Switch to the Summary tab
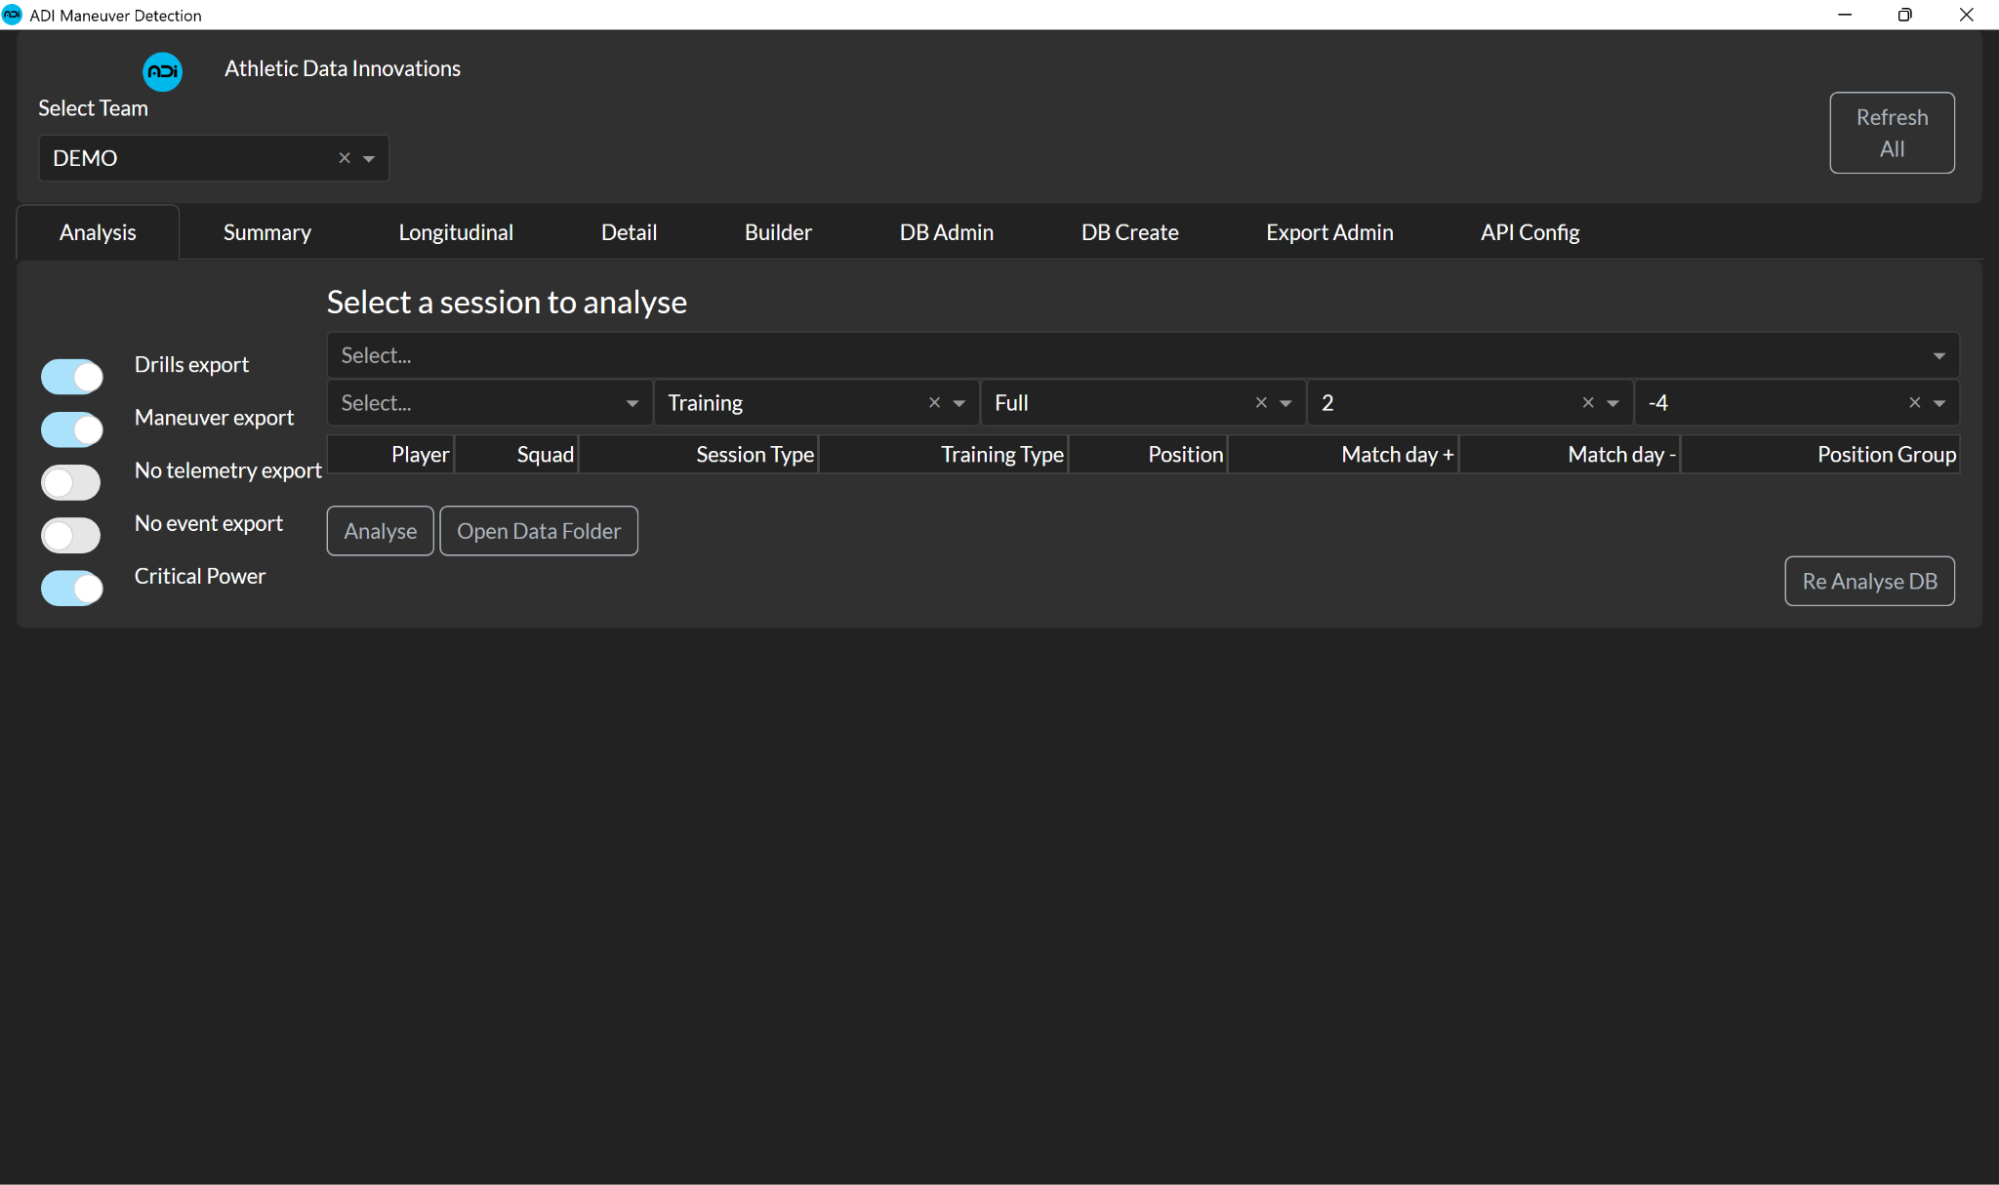Image resolution: width=1999 pixels, height=1185 pixels. pyautogui.click(x=267, y=233)
